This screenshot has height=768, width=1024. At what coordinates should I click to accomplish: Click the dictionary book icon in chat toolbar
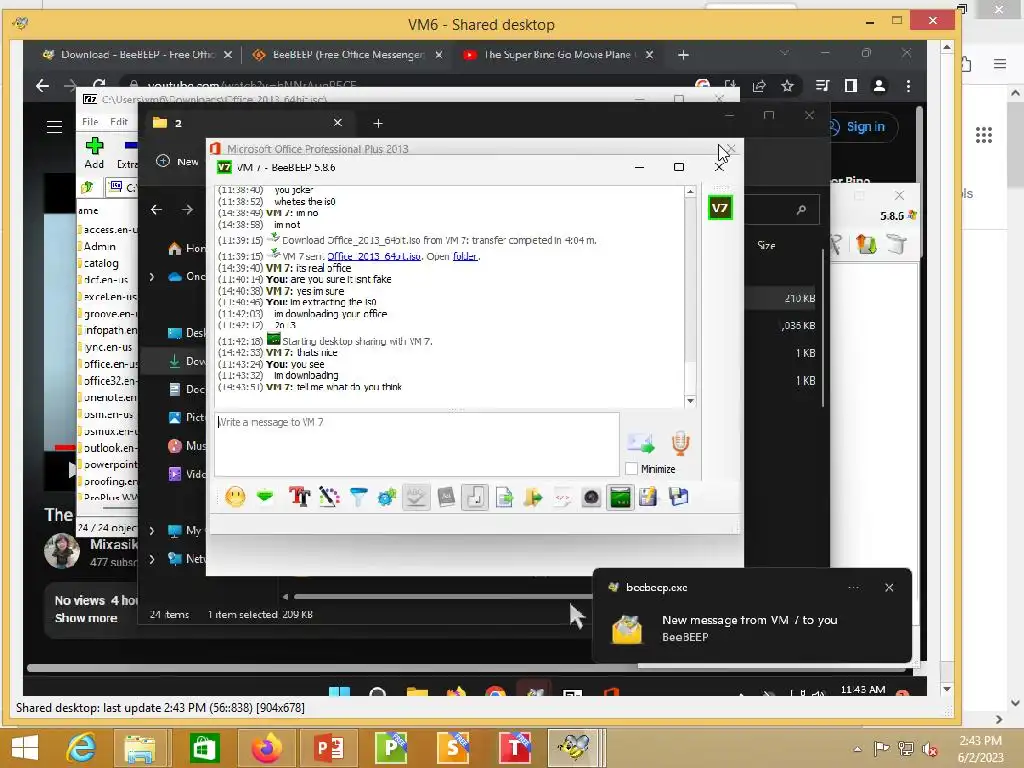pyautogui.click(x=446, y=497)
